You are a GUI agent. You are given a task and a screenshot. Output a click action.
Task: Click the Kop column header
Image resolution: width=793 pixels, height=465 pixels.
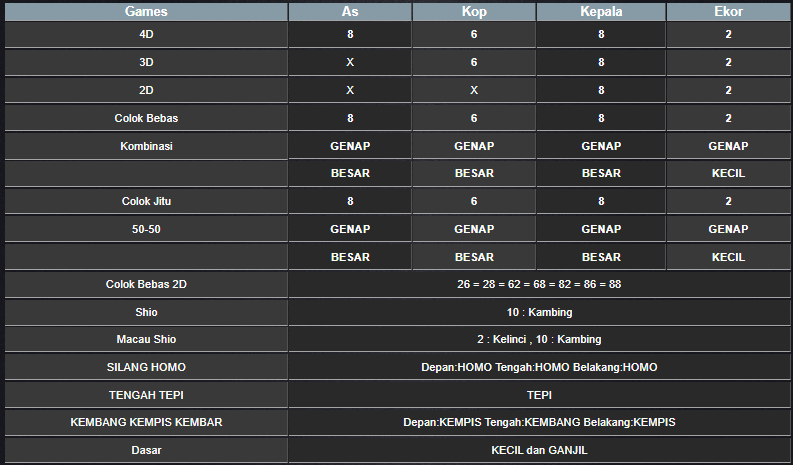click(474, 11)
